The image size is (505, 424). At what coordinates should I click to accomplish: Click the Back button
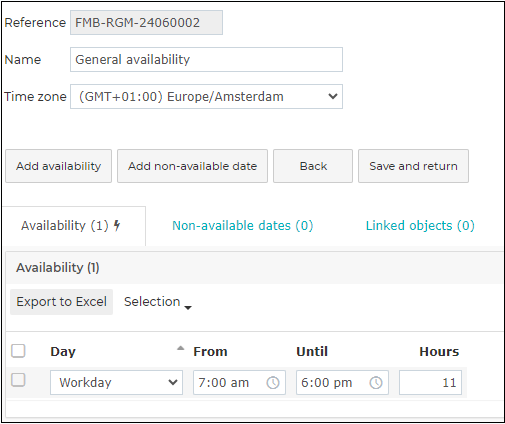pos(313,166)
